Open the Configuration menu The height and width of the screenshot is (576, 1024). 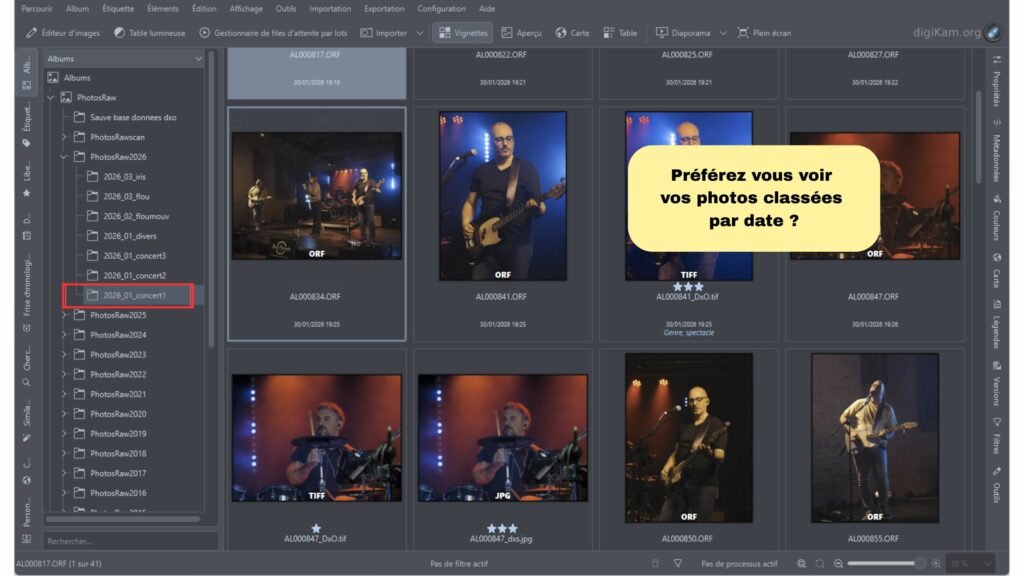pyautogui.click(x=441, y=9)
